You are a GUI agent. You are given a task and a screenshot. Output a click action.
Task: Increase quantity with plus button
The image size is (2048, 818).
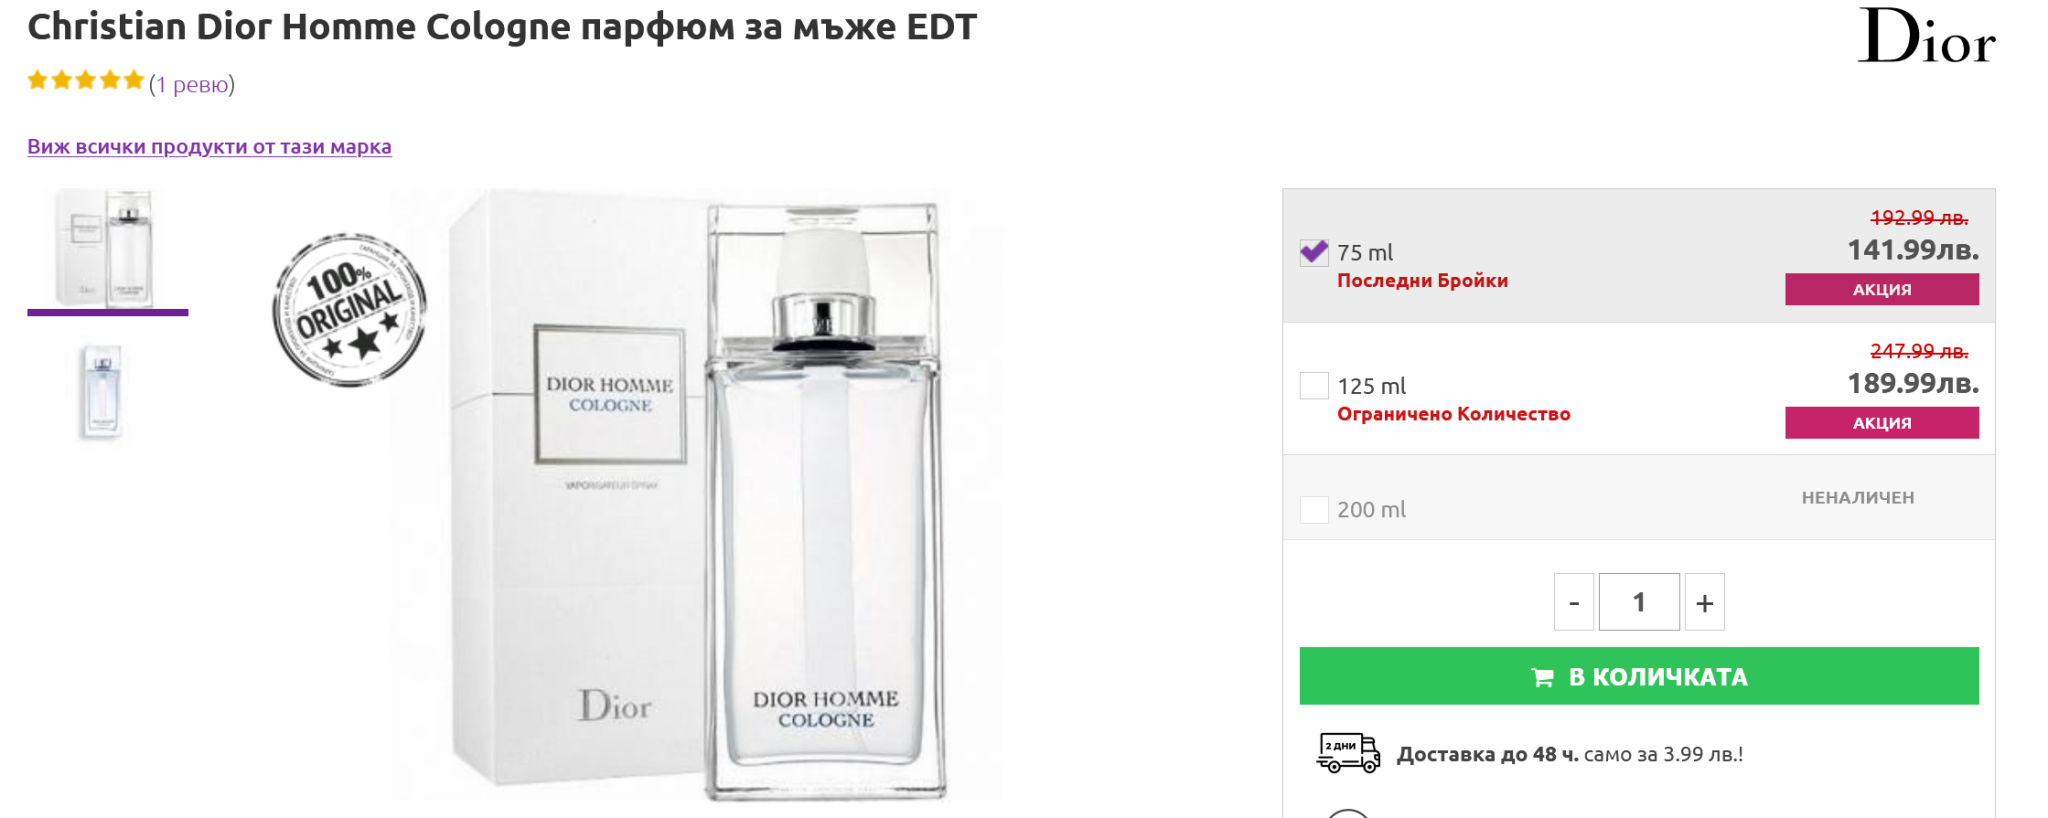(1704, 602)
